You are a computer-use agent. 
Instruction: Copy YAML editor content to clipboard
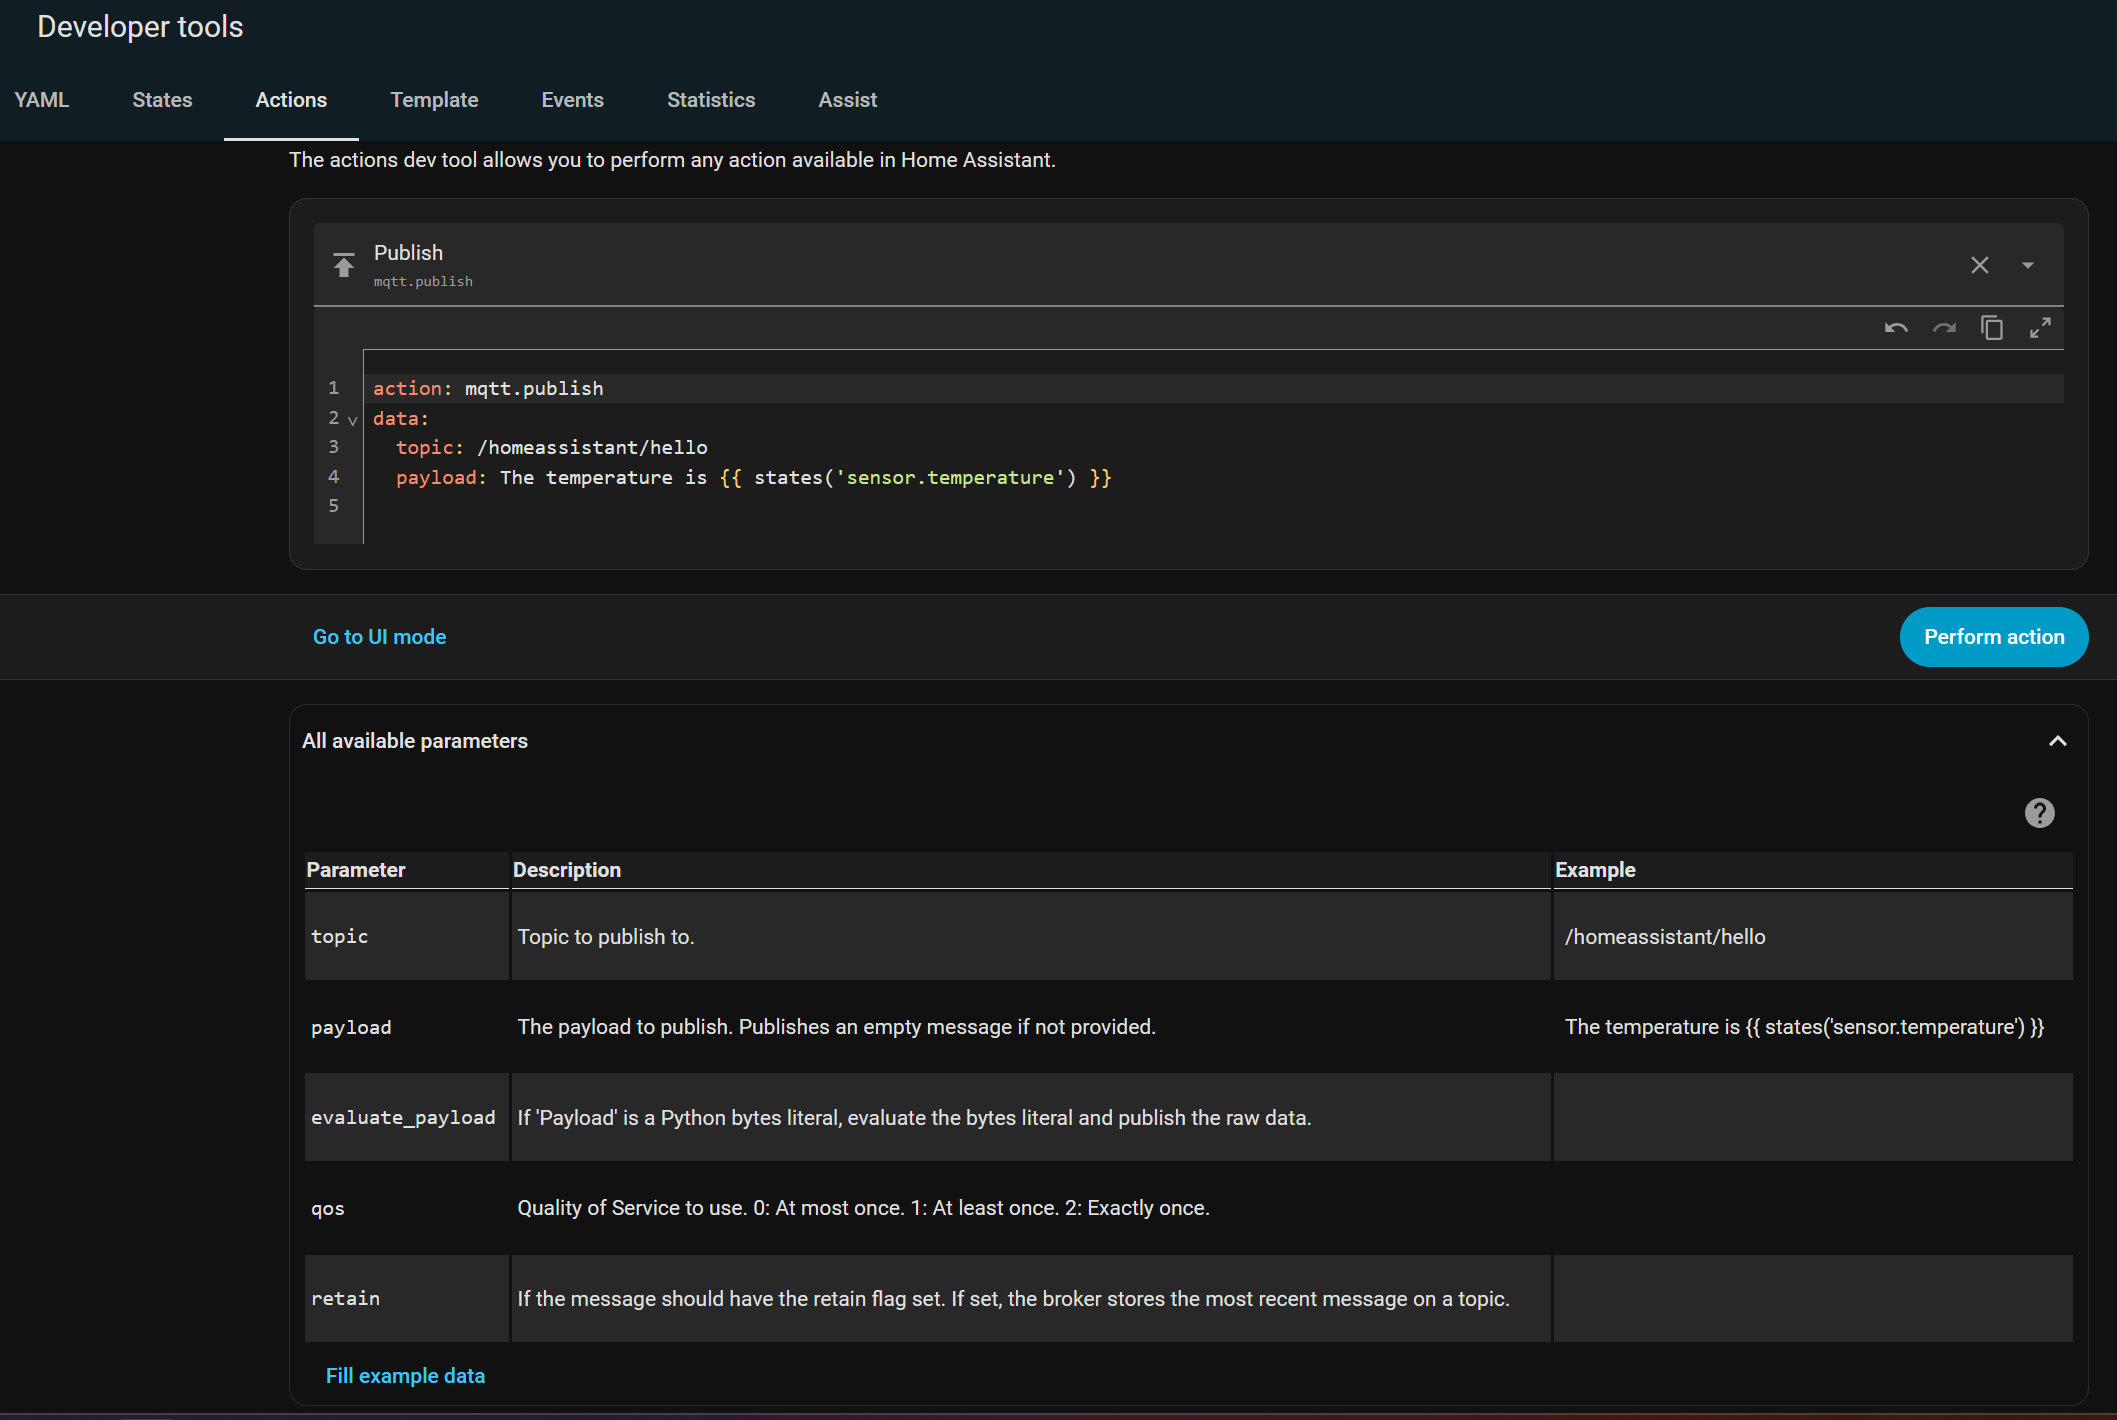pyautogui.click(x=1992, y=328)
